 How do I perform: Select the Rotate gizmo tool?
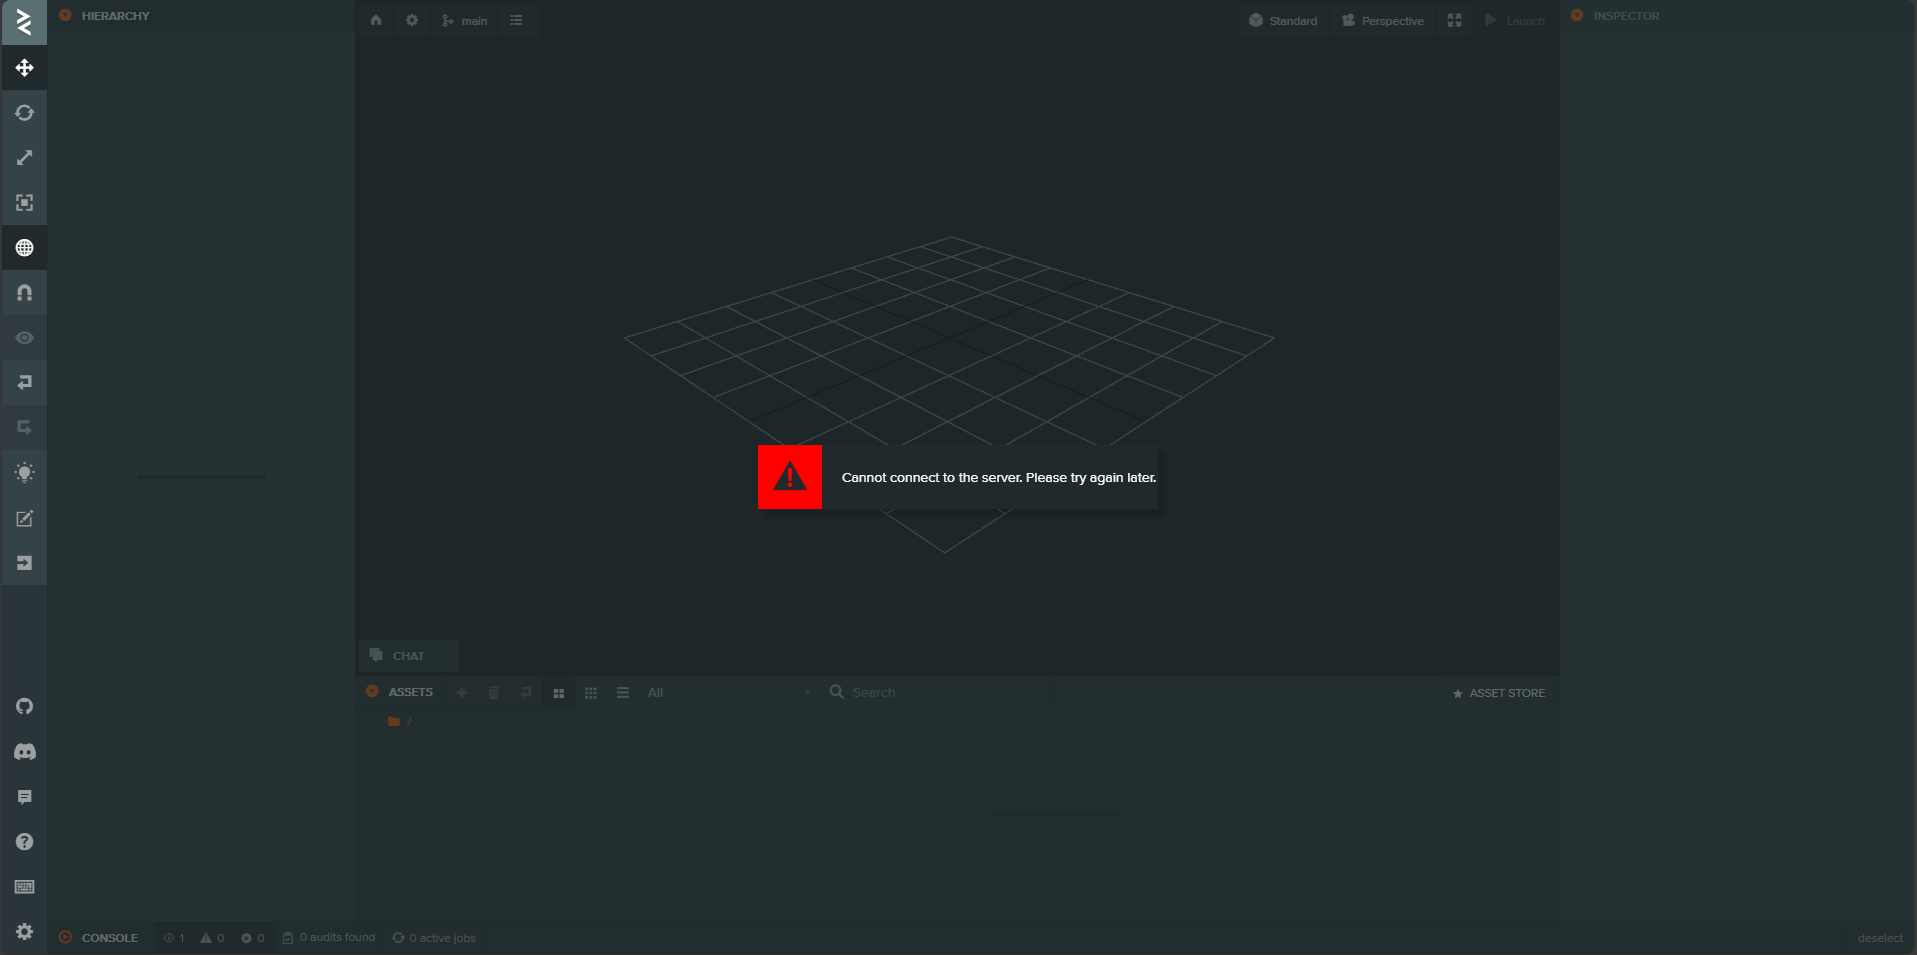pyautogui.click(x=24, y=113)
